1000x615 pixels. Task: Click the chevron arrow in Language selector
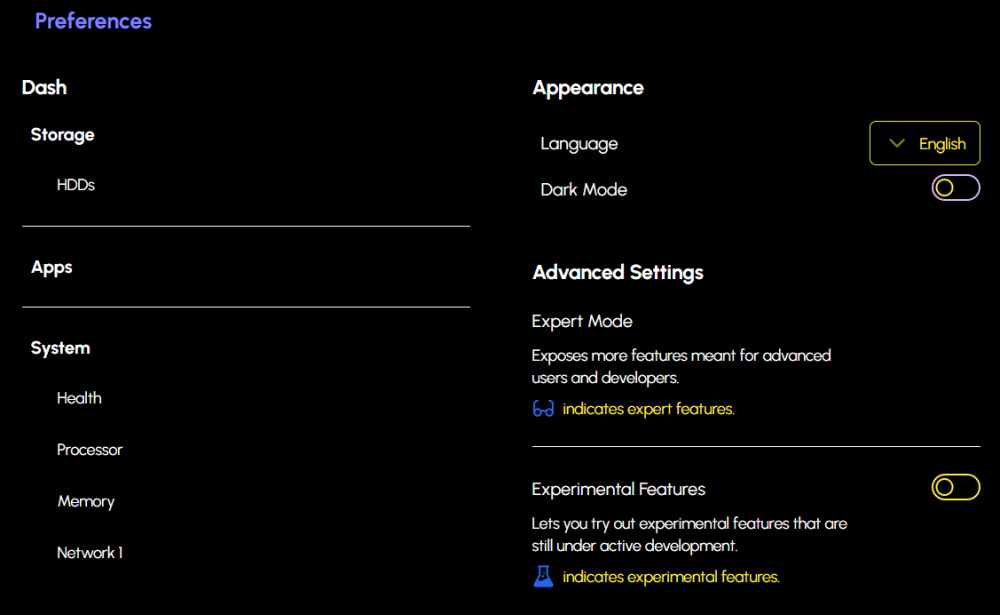coord(897,143)
